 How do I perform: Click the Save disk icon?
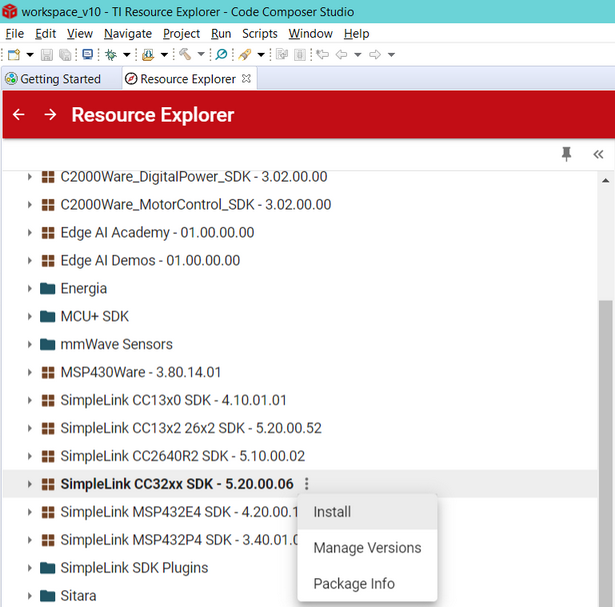[47, 55]
